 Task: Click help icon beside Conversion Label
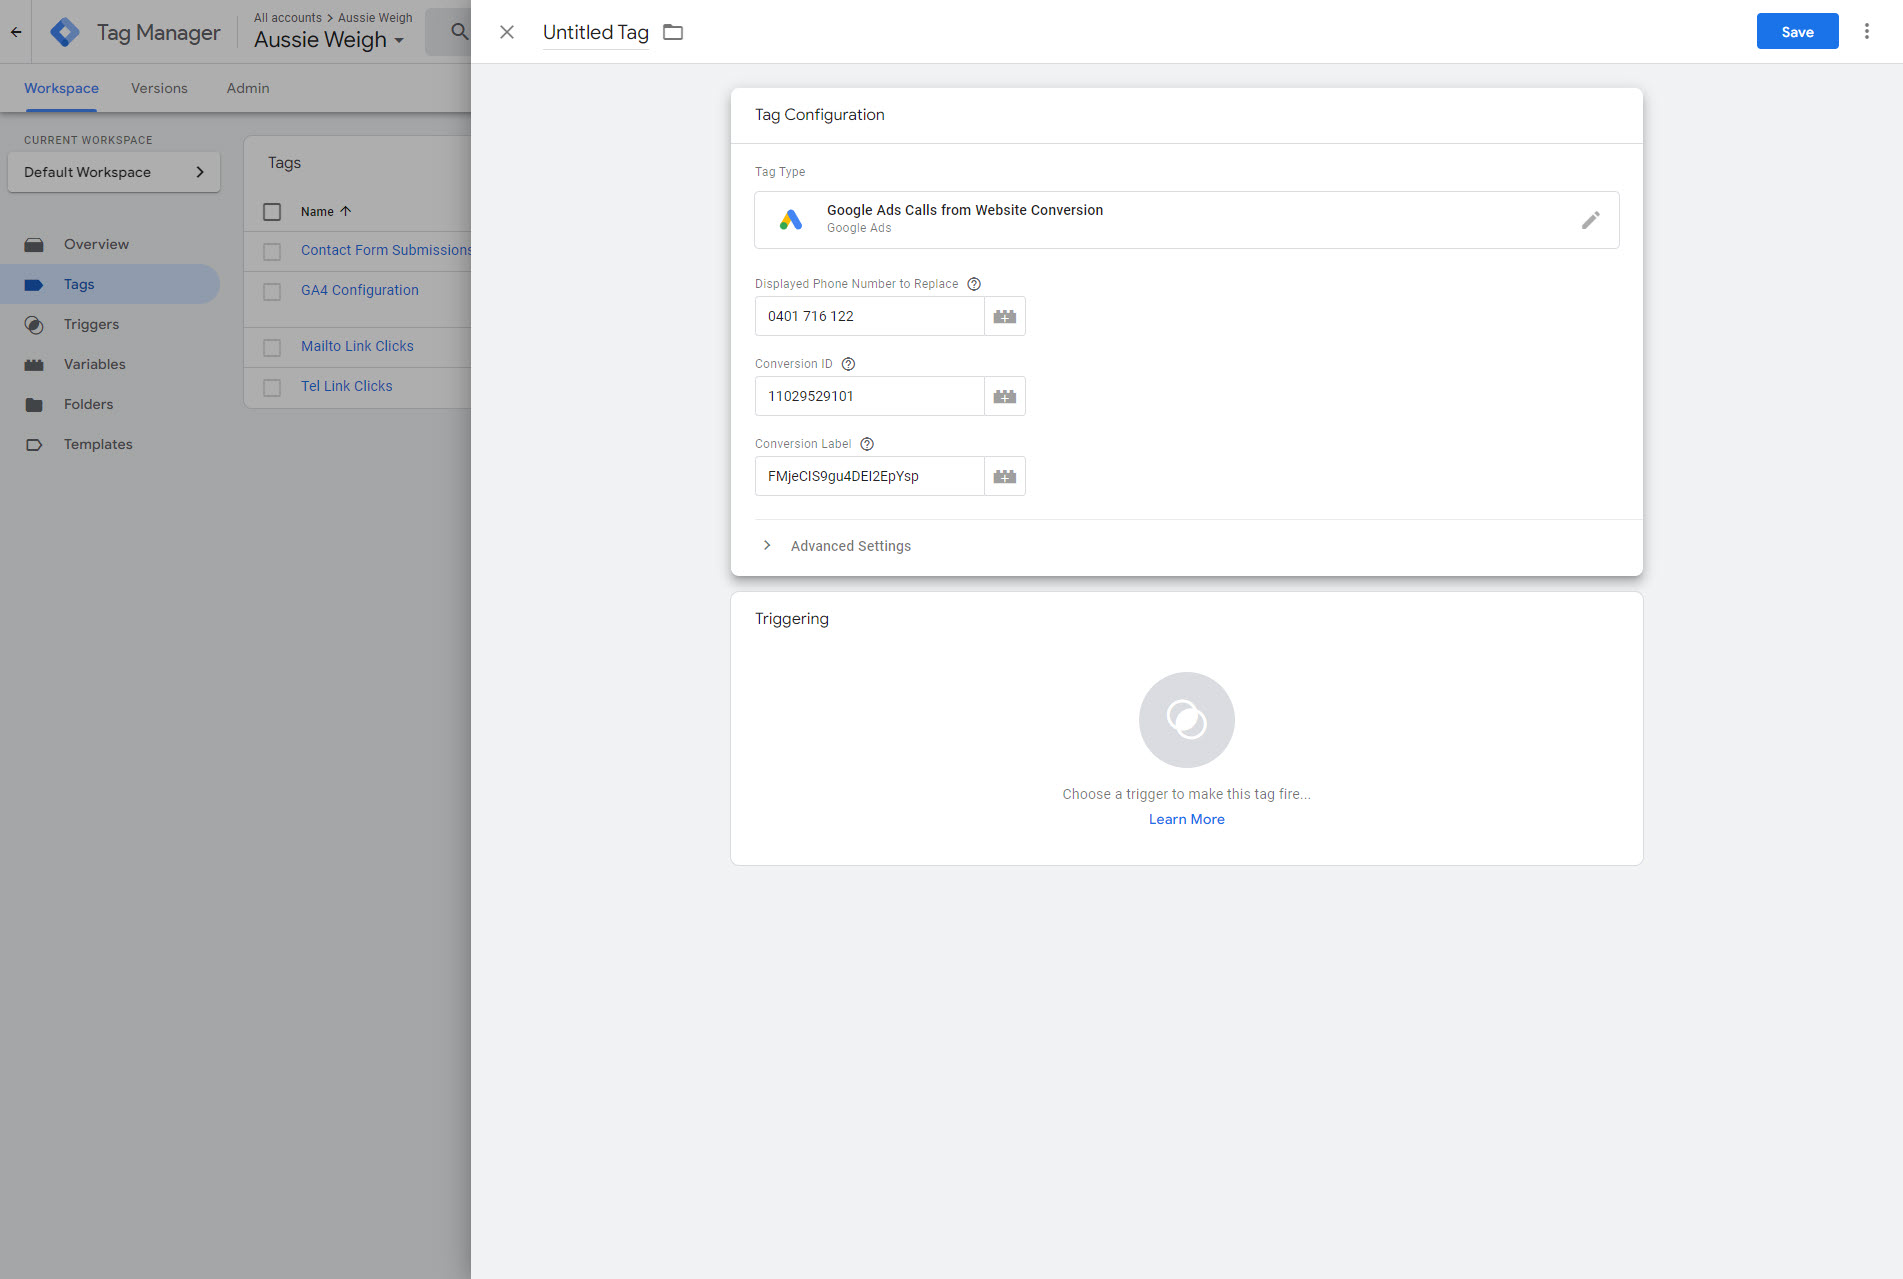click(867, 444)
